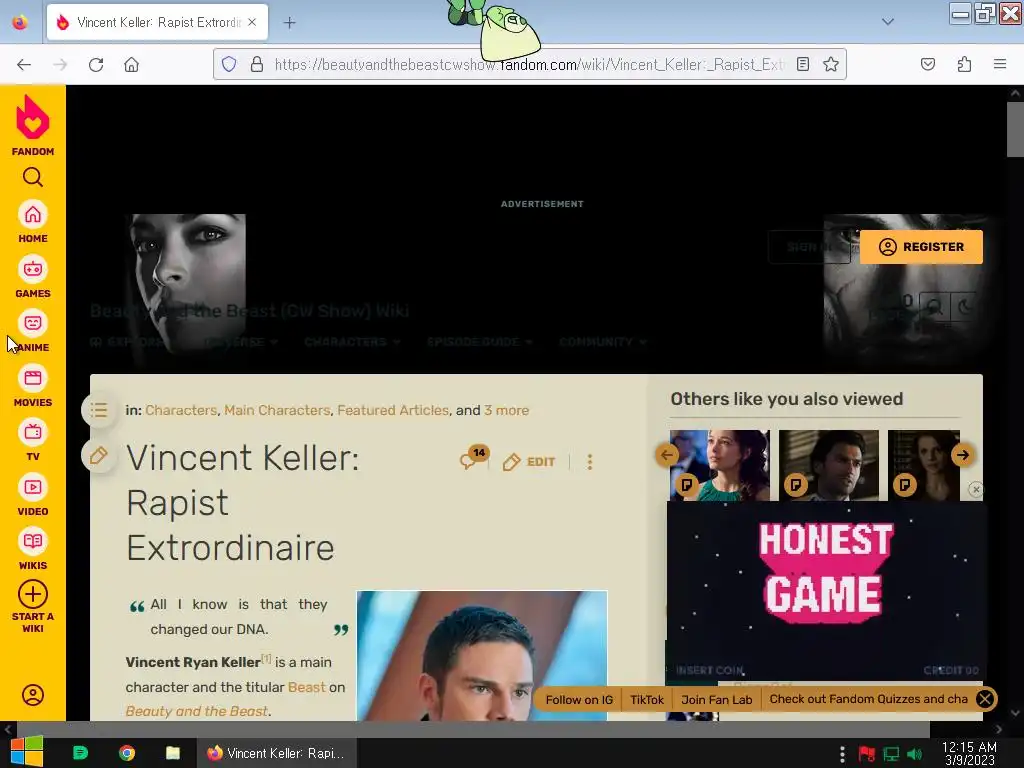Edit the Vincent Keller article

point(529,462)
